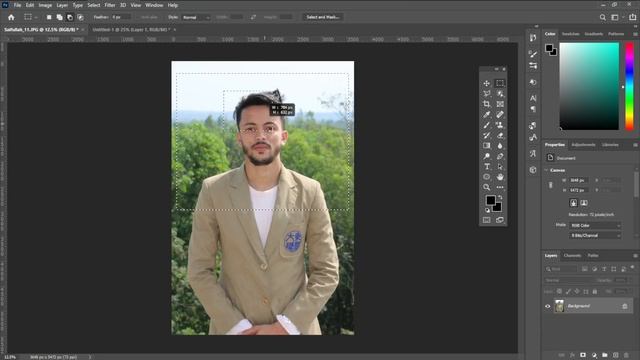Screen dimensions: 640x360
Task: Create a new layer from Layers panel footer
Action: coord(616,355)
